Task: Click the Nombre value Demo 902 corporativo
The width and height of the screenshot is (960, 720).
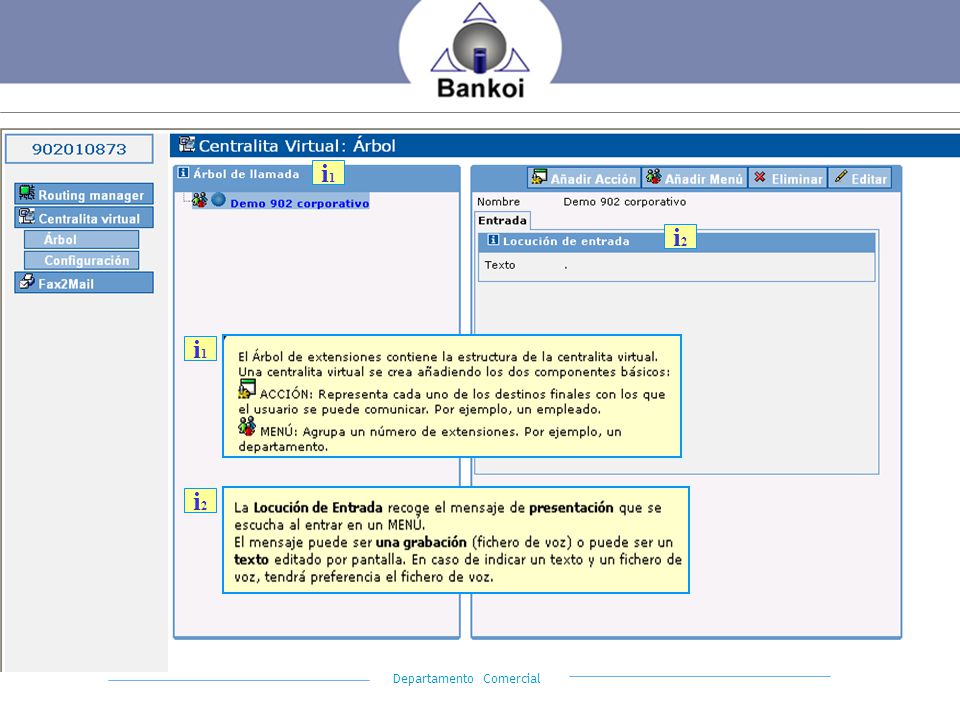Action: coord(624,201)
